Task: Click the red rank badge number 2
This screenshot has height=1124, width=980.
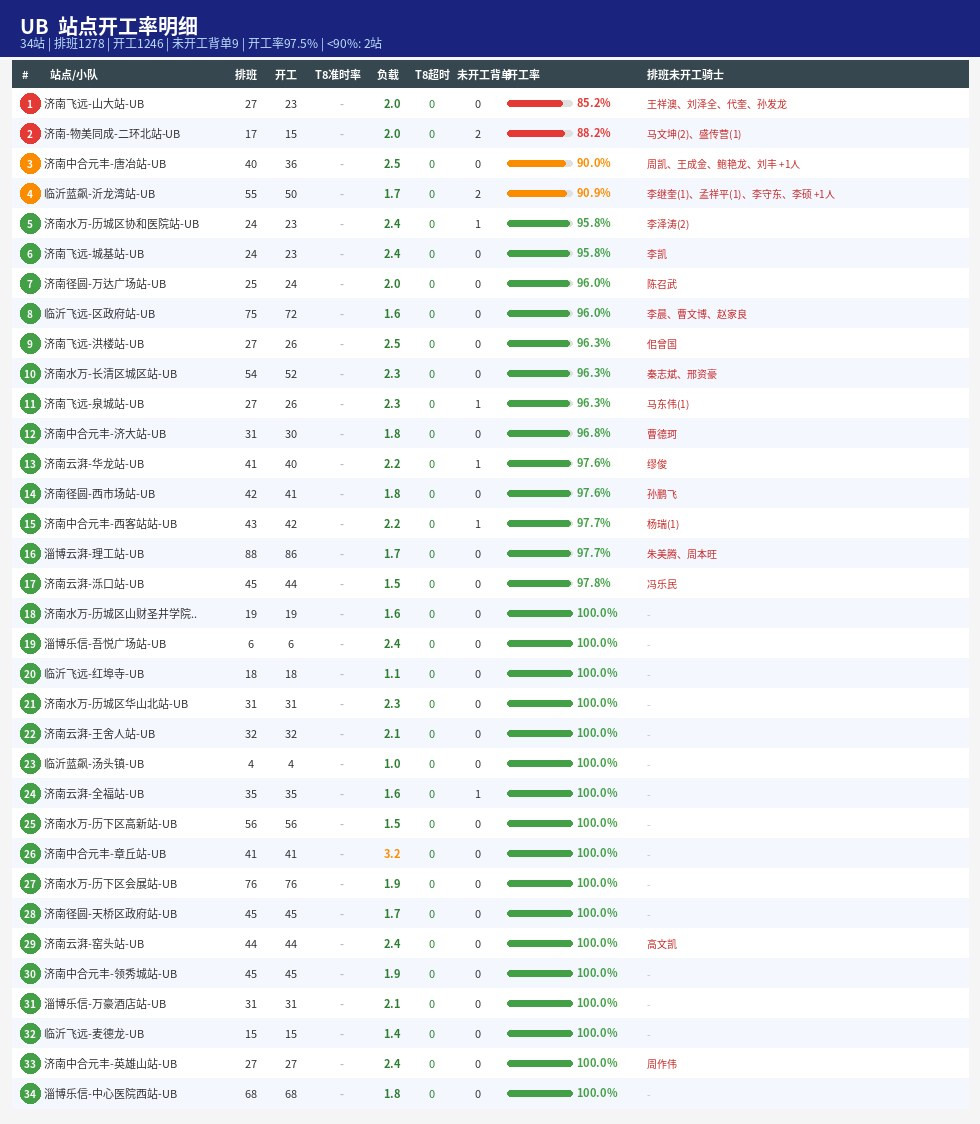Action: click(29, 134)
